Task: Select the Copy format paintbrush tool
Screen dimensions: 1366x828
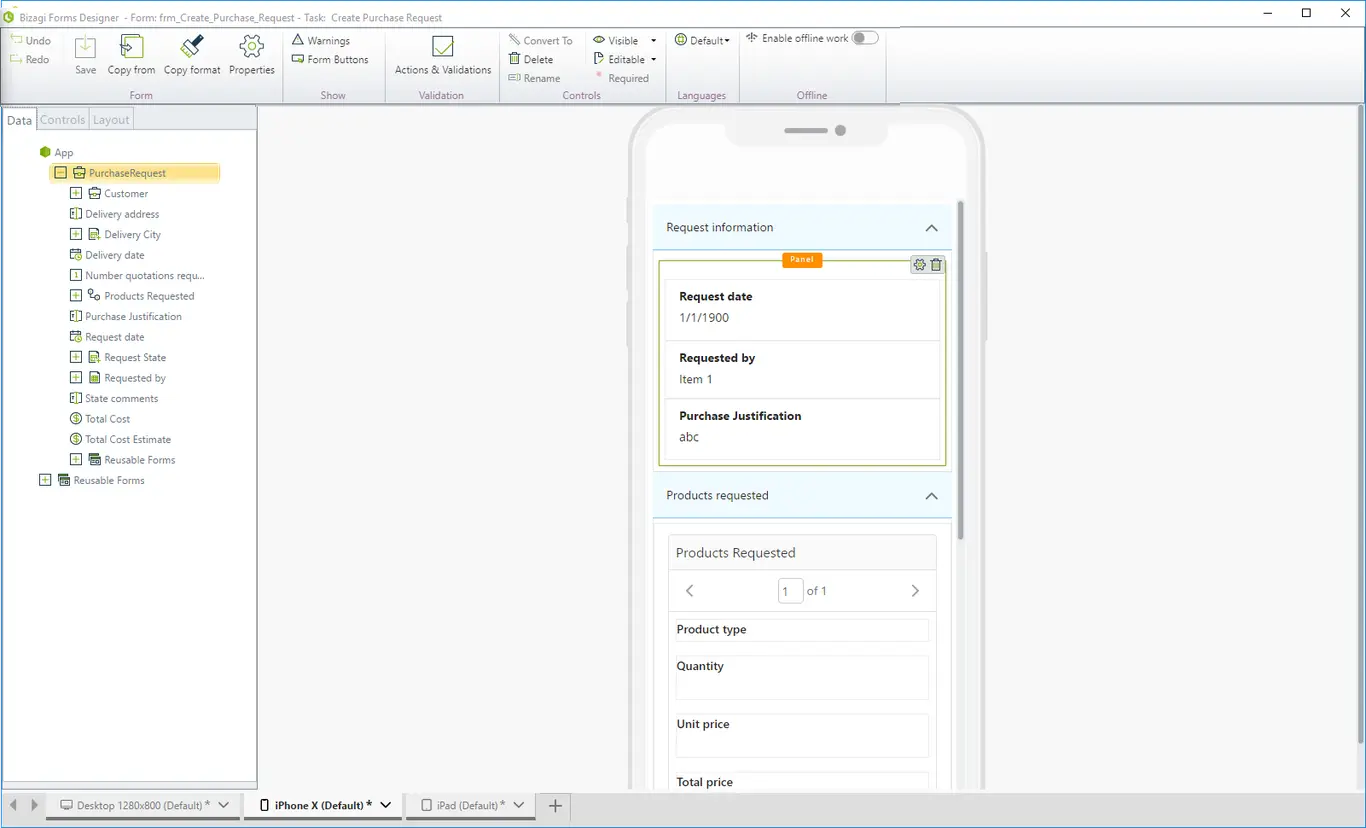Action: [x=192, y=47]
